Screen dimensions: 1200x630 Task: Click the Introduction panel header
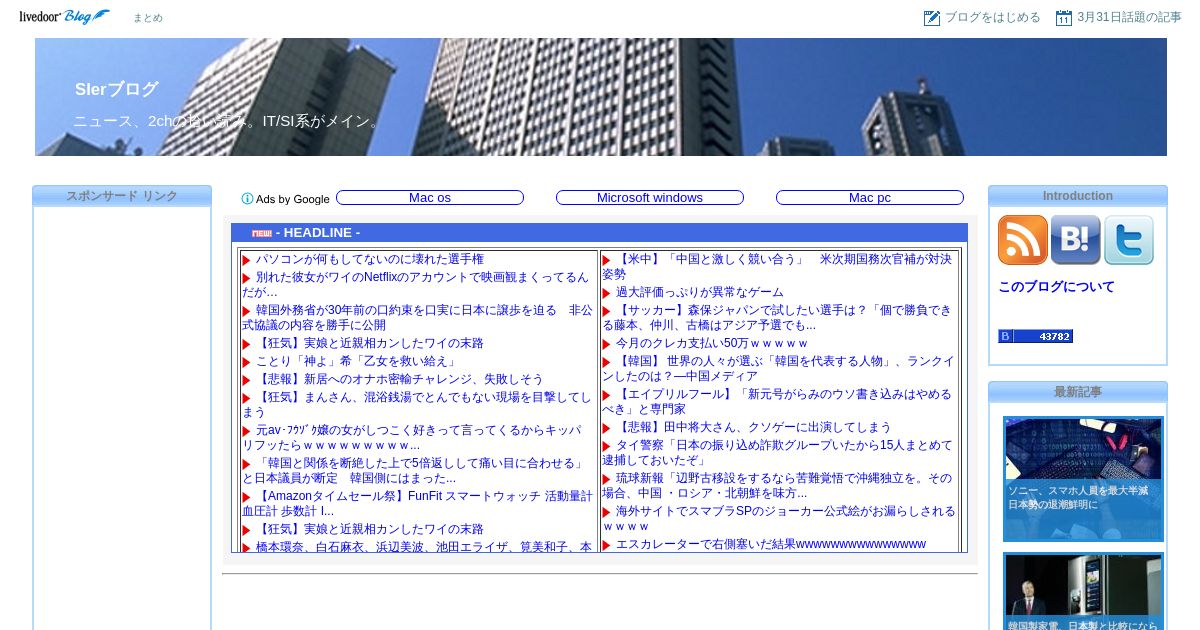pyautogui.click(x=1078, y=196)
